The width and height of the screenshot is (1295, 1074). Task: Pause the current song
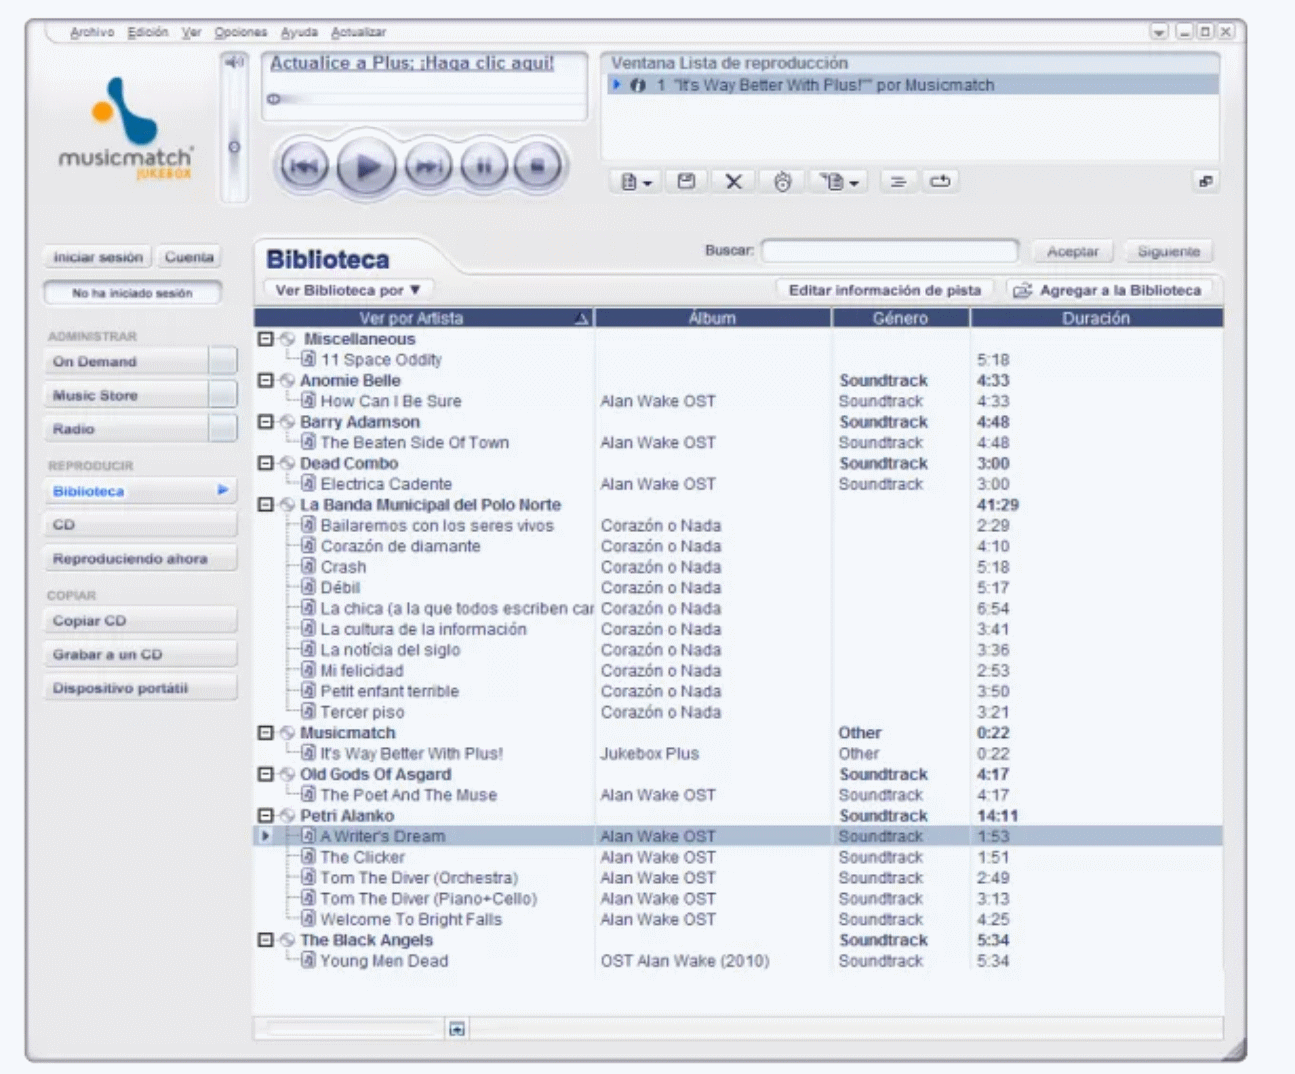[484, 166]
